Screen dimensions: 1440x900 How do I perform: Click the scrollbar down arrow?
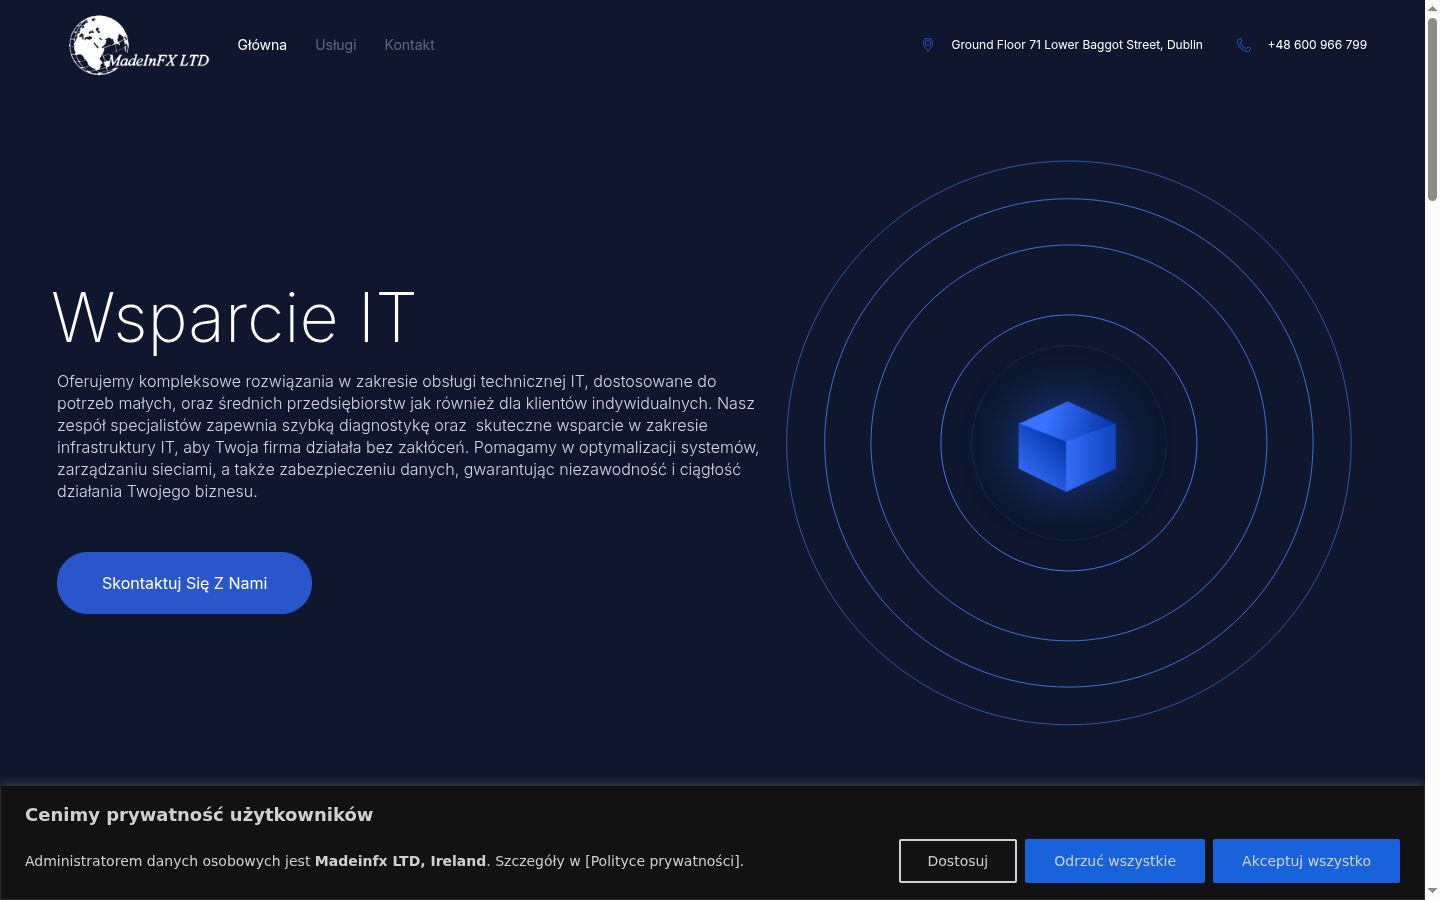[1432, 891]
